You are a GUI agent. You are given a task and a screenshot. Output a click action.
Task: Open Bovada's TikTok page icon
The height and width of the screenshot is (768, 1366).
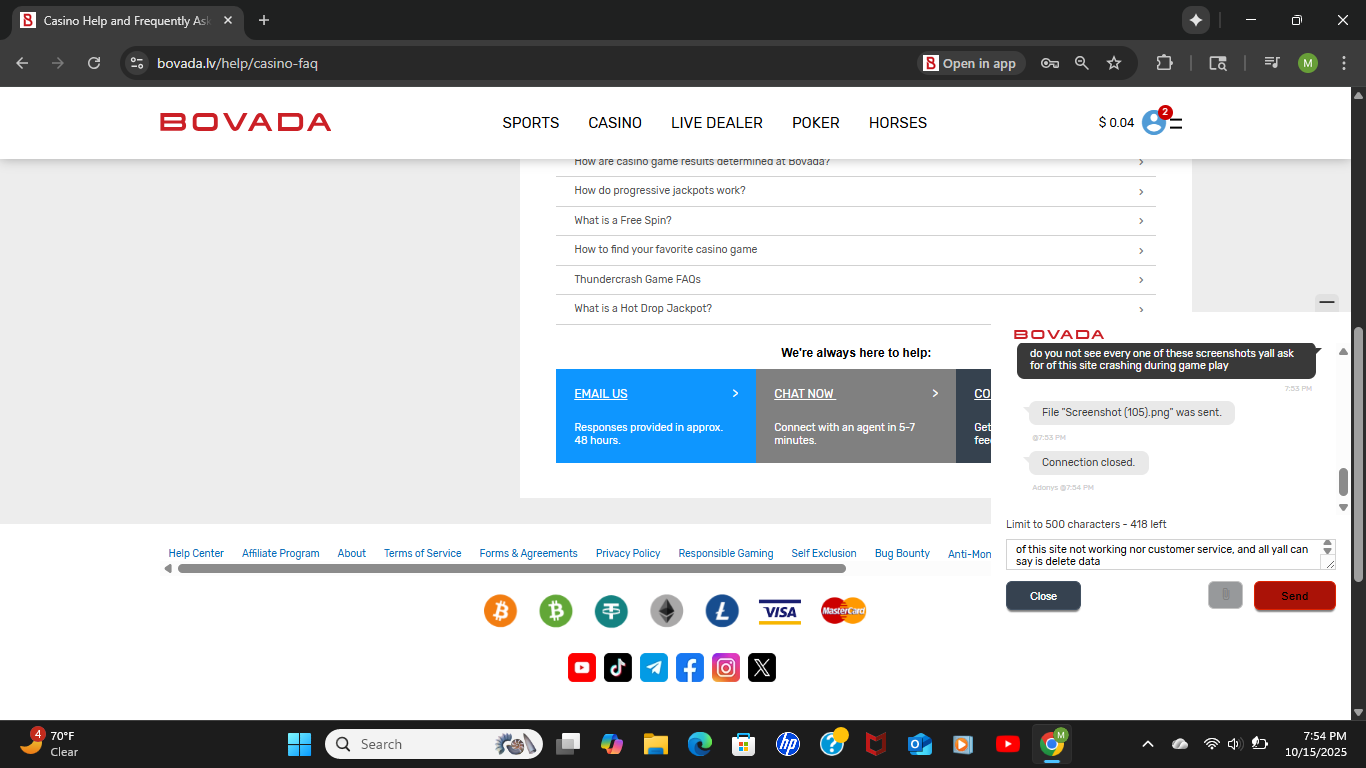pos(618,668)
